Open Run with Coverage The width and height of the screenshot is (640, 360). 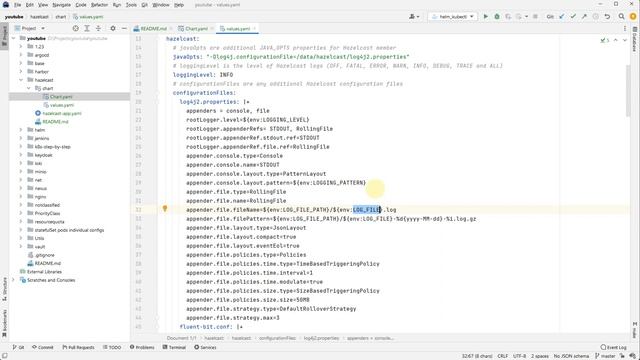(x=508, y=17)
